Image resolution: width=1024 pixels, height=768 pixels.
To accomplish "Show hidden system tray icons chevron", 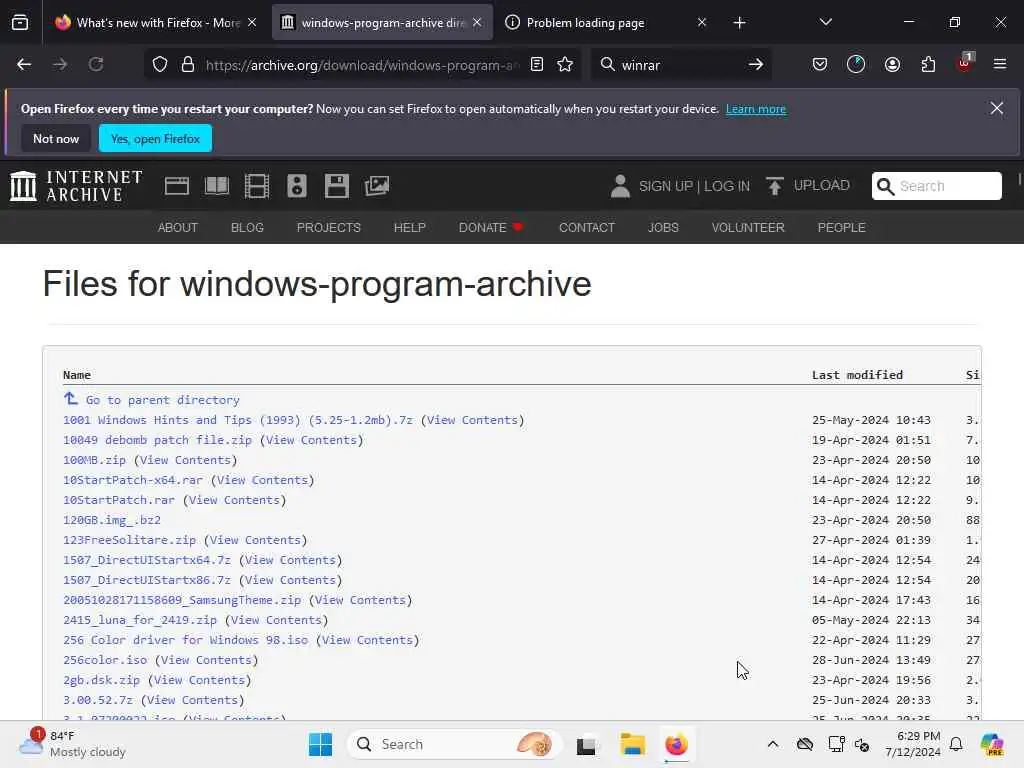I will [x=773, y=744].
